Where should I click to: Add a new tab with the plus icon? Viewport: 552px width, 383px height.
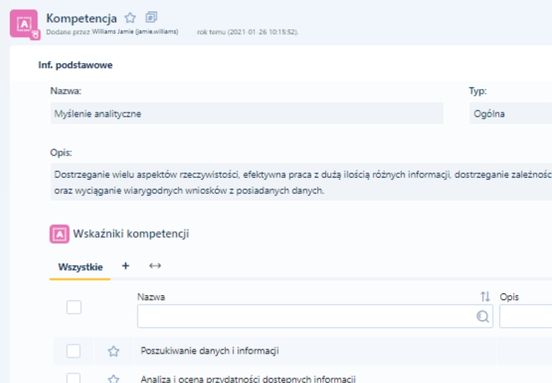(125, 266)
